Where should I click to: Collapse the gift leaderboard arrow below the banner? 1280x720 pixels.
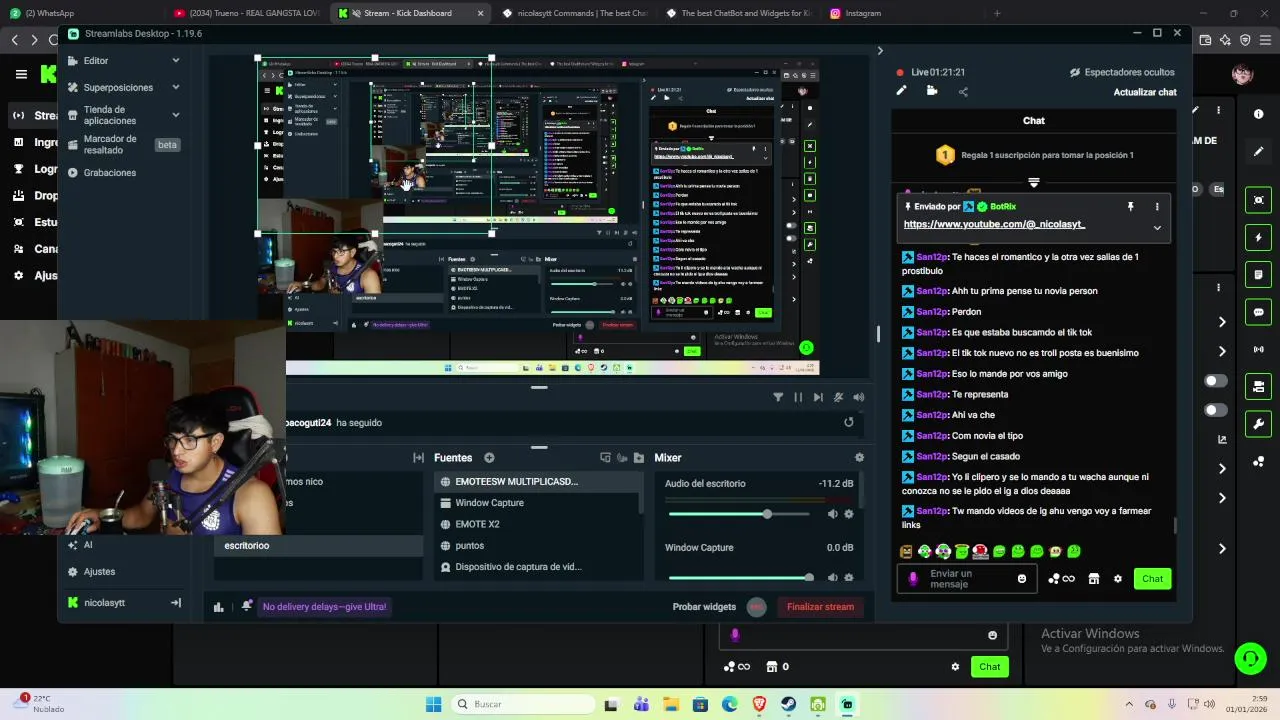tap(1034, 183)
